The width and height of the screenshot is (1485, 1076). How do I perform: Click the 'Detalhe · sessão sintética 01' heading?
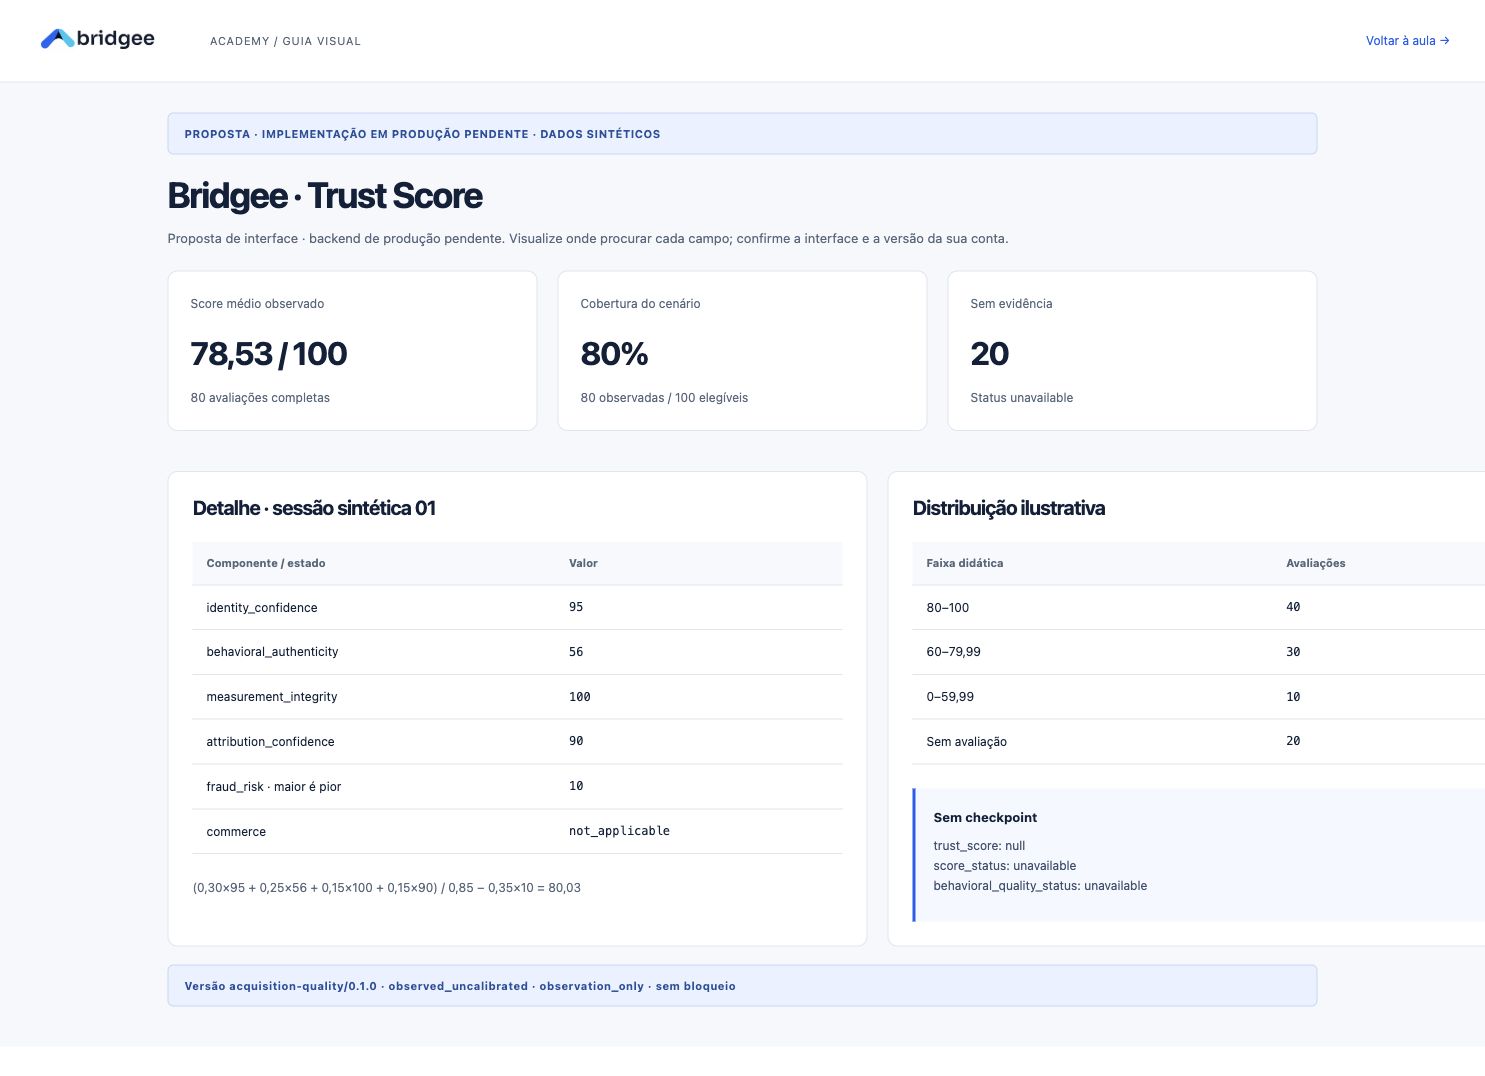pyautogui.click(x=314, y=508)
